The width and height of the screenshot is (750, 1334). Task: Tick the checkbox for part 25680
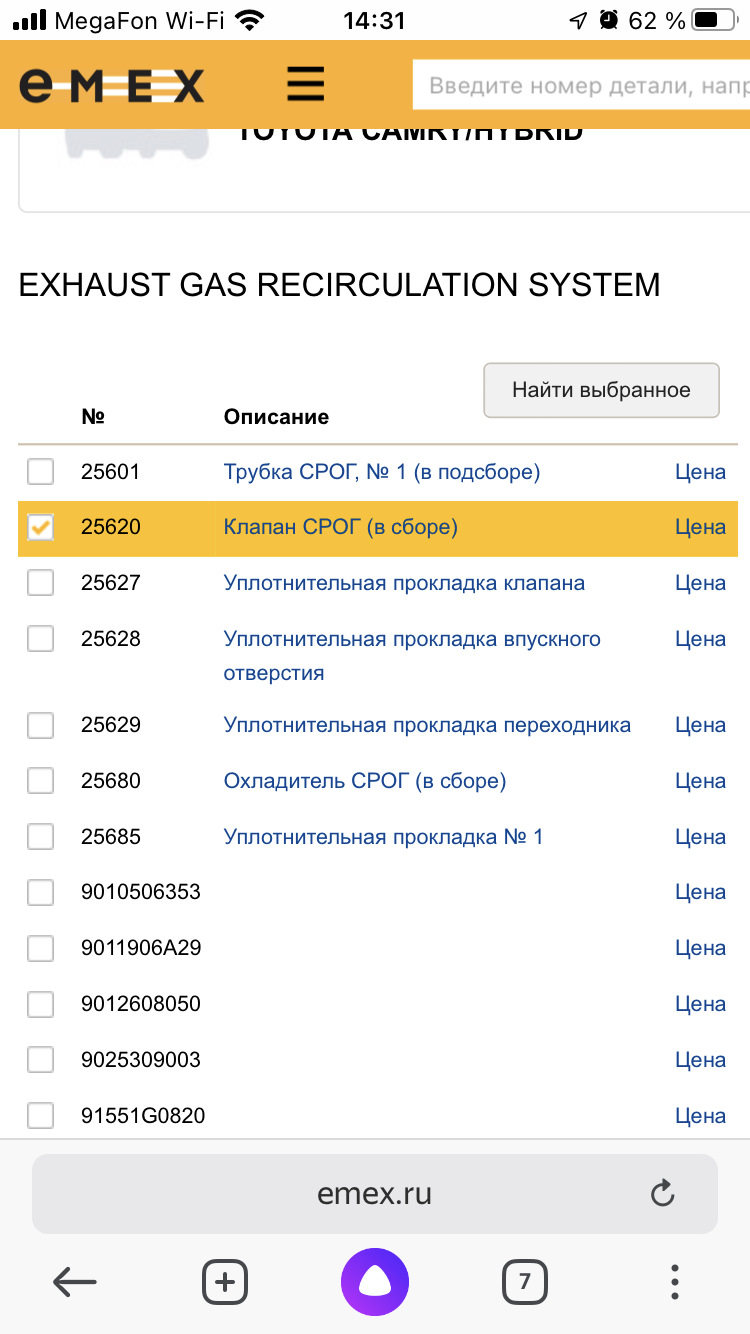(x=40, y=781)
